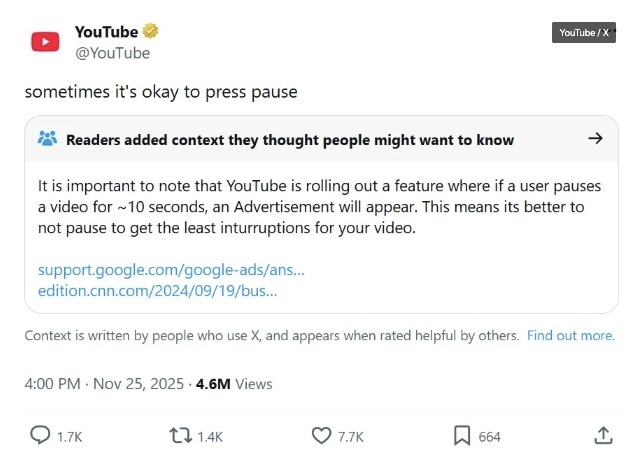Click the "Readers added context" header
The width and height of the screenshot is (629, 468).
click(x=290, y=140)
